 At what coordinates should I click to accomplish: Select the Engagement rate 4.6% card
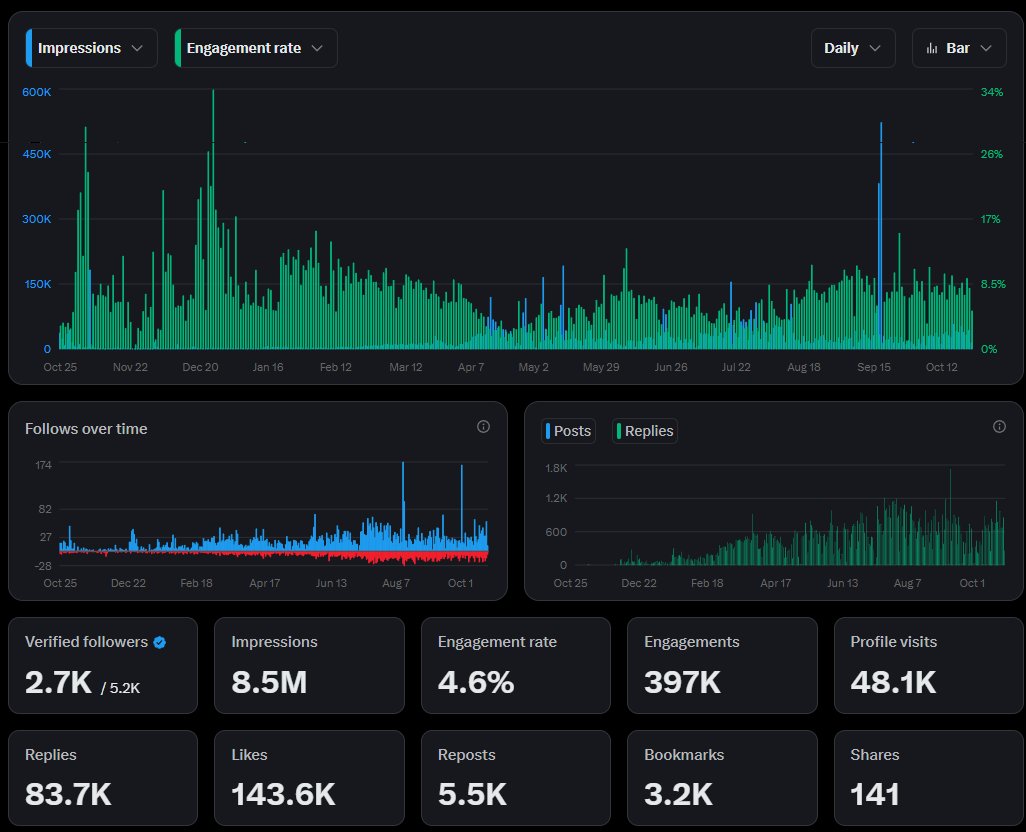[x=516, y=665]
